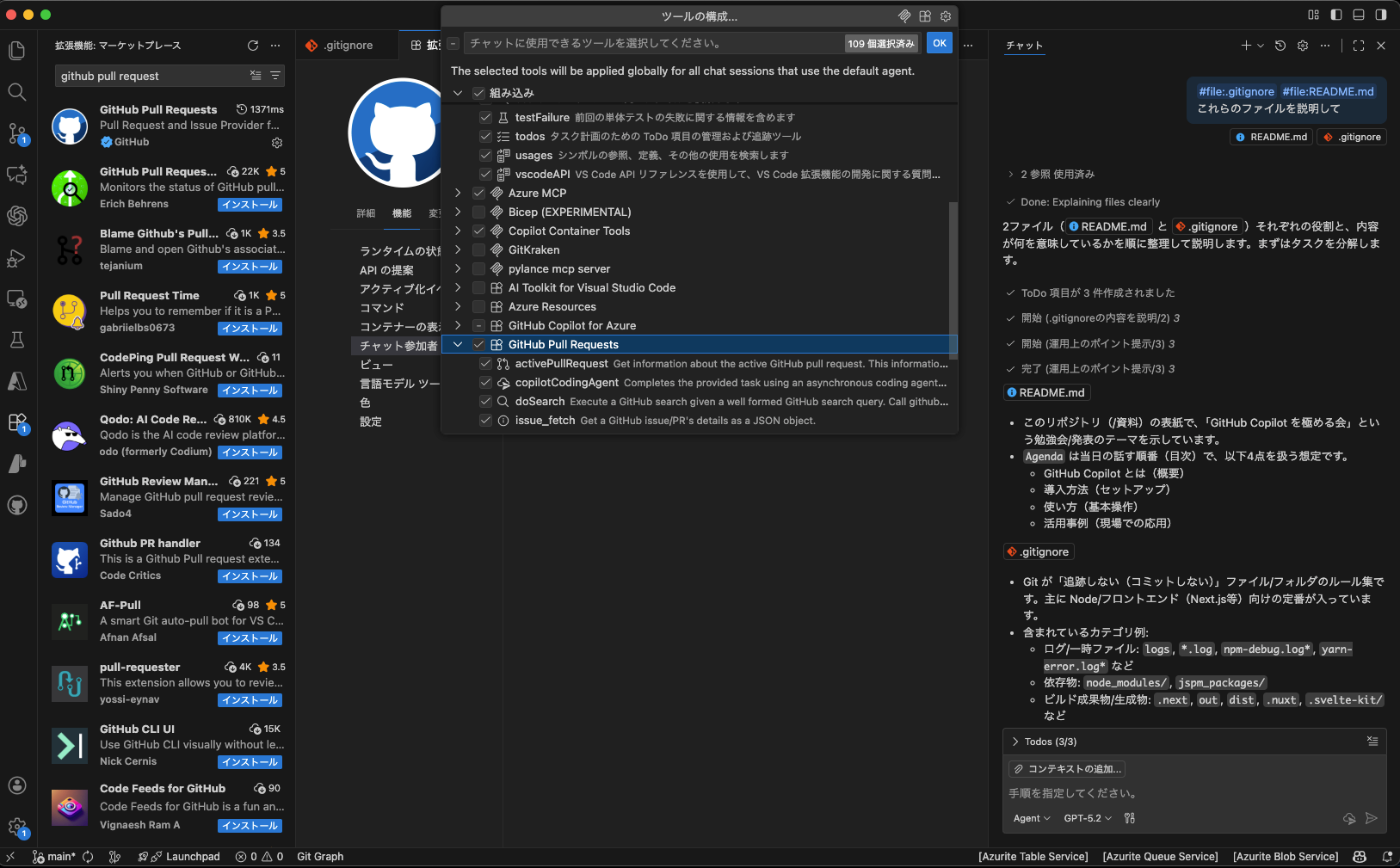Check the Bicep (EXPERIMENTAL) toolset

tap(478, 212)
